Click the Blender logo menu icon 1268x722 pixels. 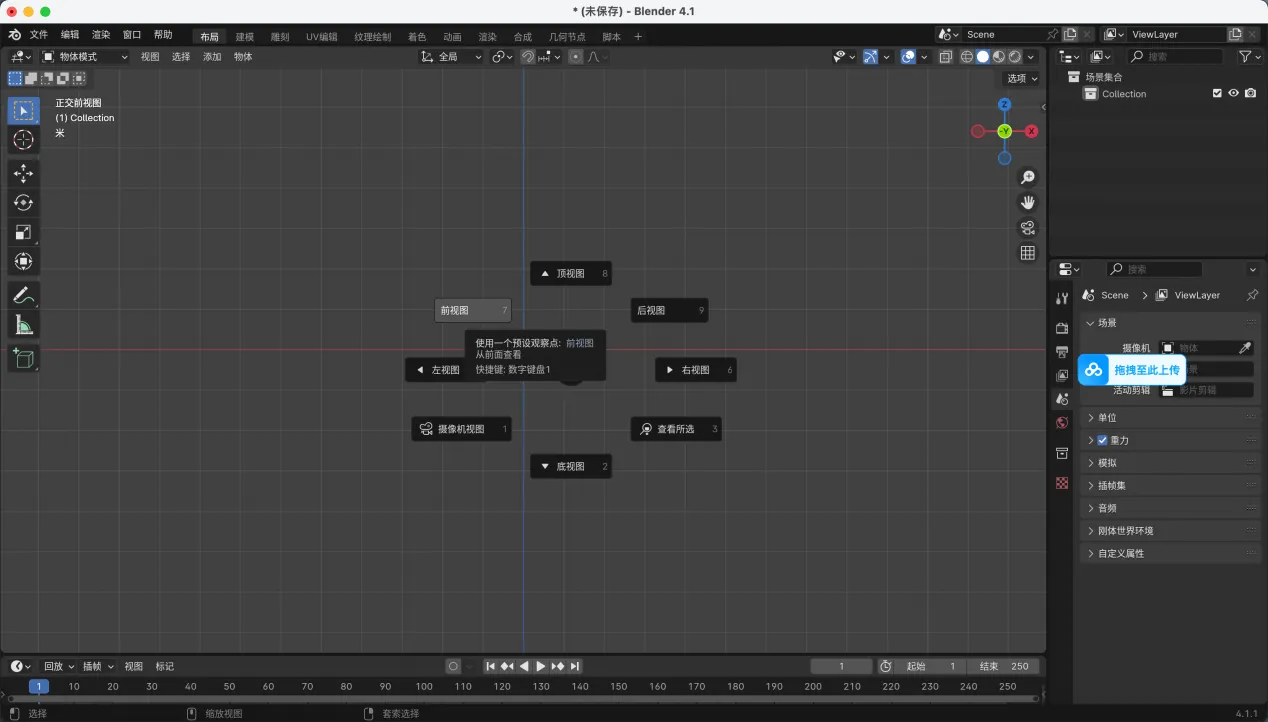(x=15, y=35)
